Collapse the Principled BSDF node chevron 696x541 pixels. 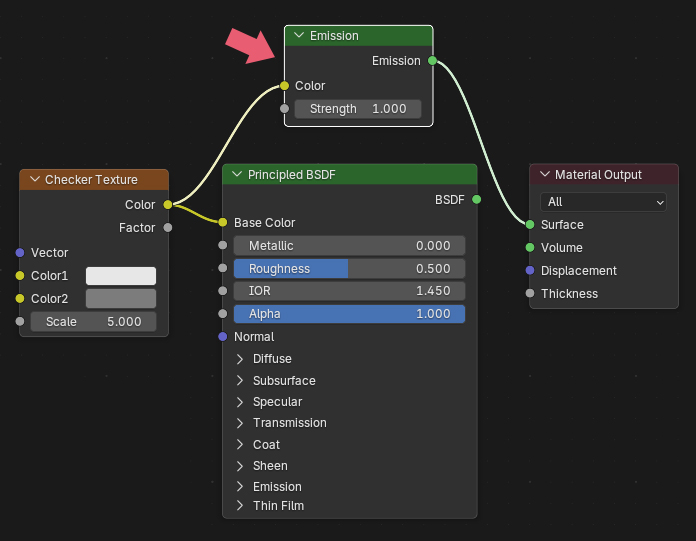(x=237, y=174)
